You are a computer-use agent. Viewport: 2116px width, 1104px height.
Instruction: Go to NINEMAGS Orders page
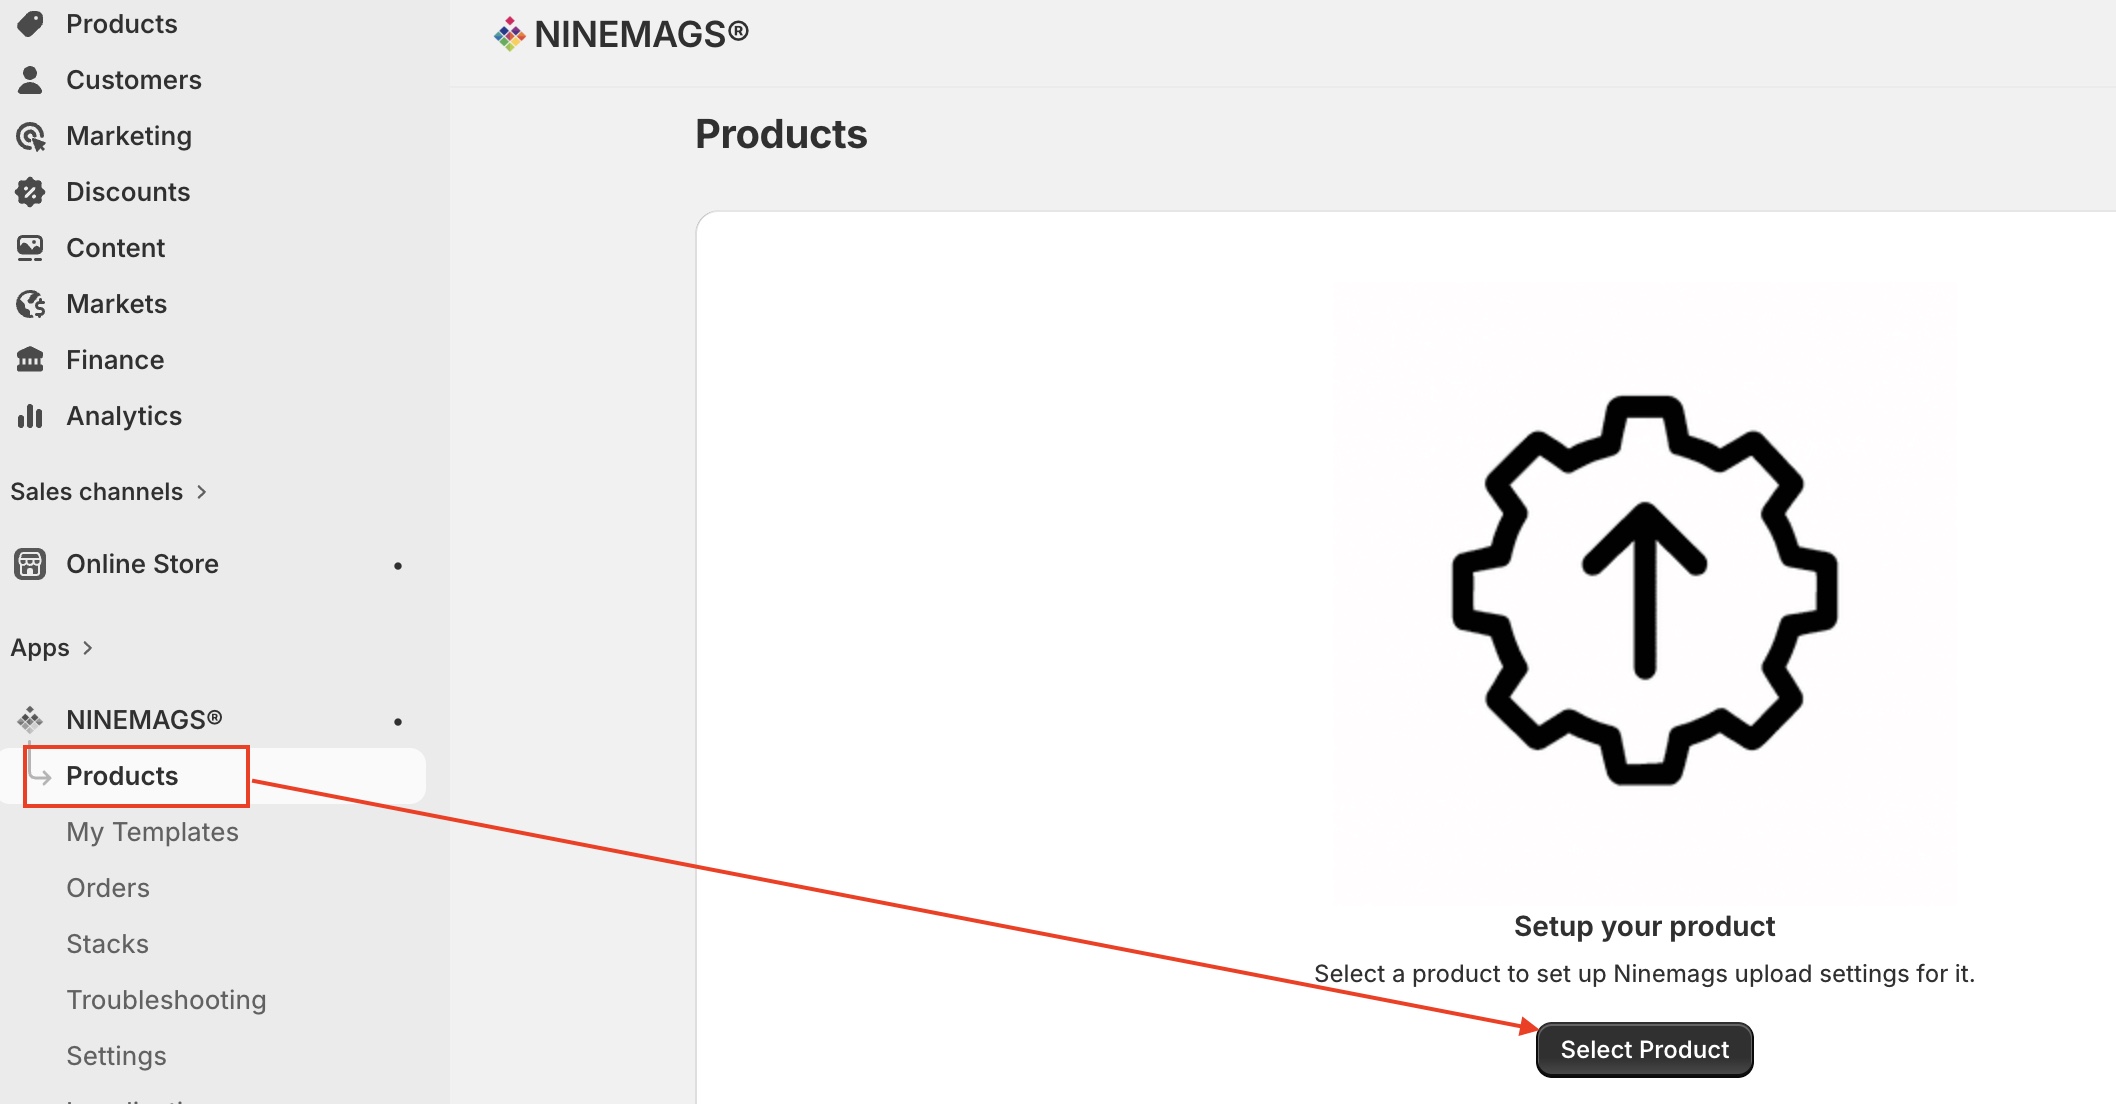(x=108, y=888)
